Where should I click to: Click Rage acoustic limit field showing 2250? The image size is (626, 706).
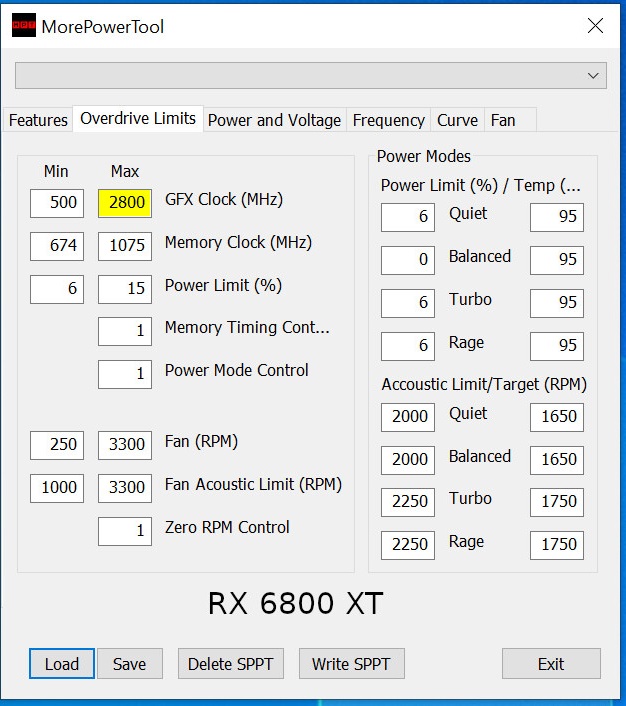(408, 545)
